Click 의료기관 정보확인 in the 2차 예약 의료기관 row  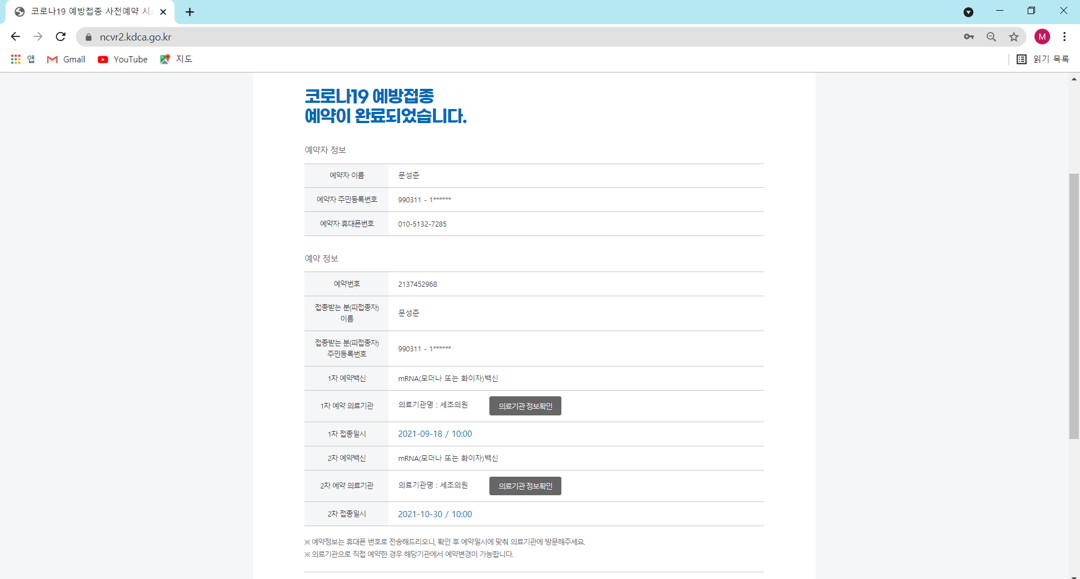[x=525, y=486]
